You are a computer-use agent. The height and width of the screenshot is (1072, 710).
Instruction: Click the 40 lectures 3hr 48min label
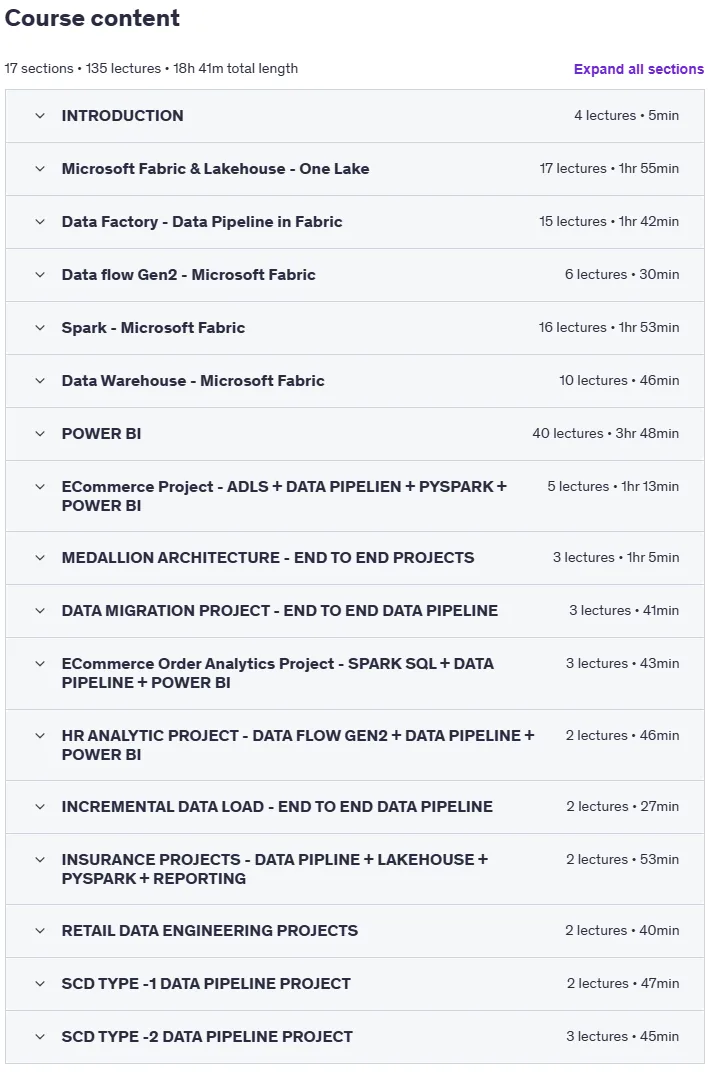coord(605,433)
